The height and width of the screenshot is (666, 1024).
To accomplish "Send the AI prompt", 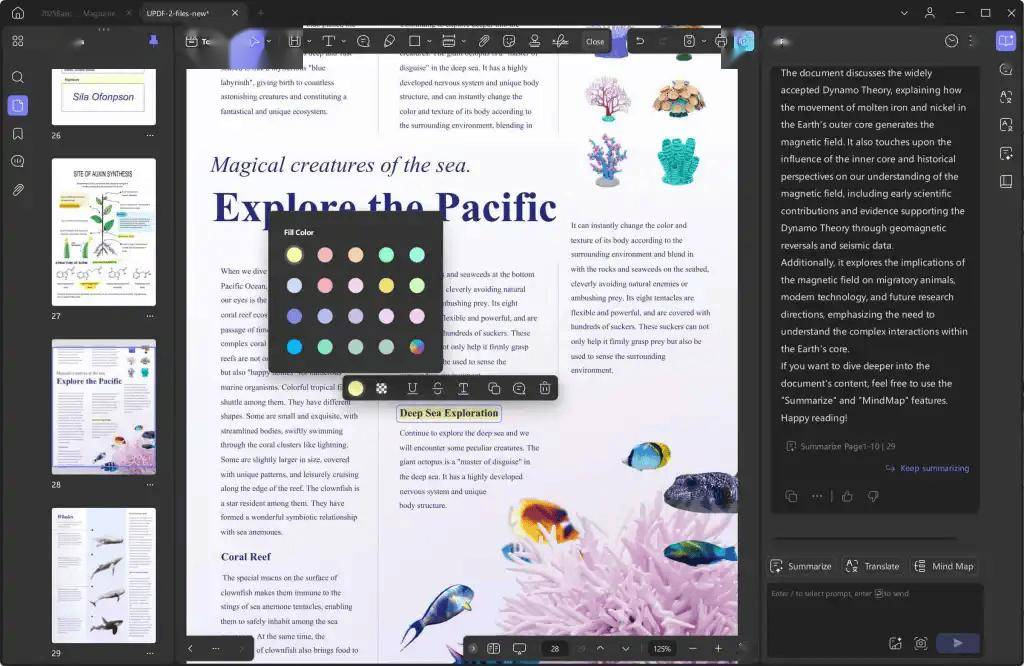I will pyautogui.click(x=958, y=643).
